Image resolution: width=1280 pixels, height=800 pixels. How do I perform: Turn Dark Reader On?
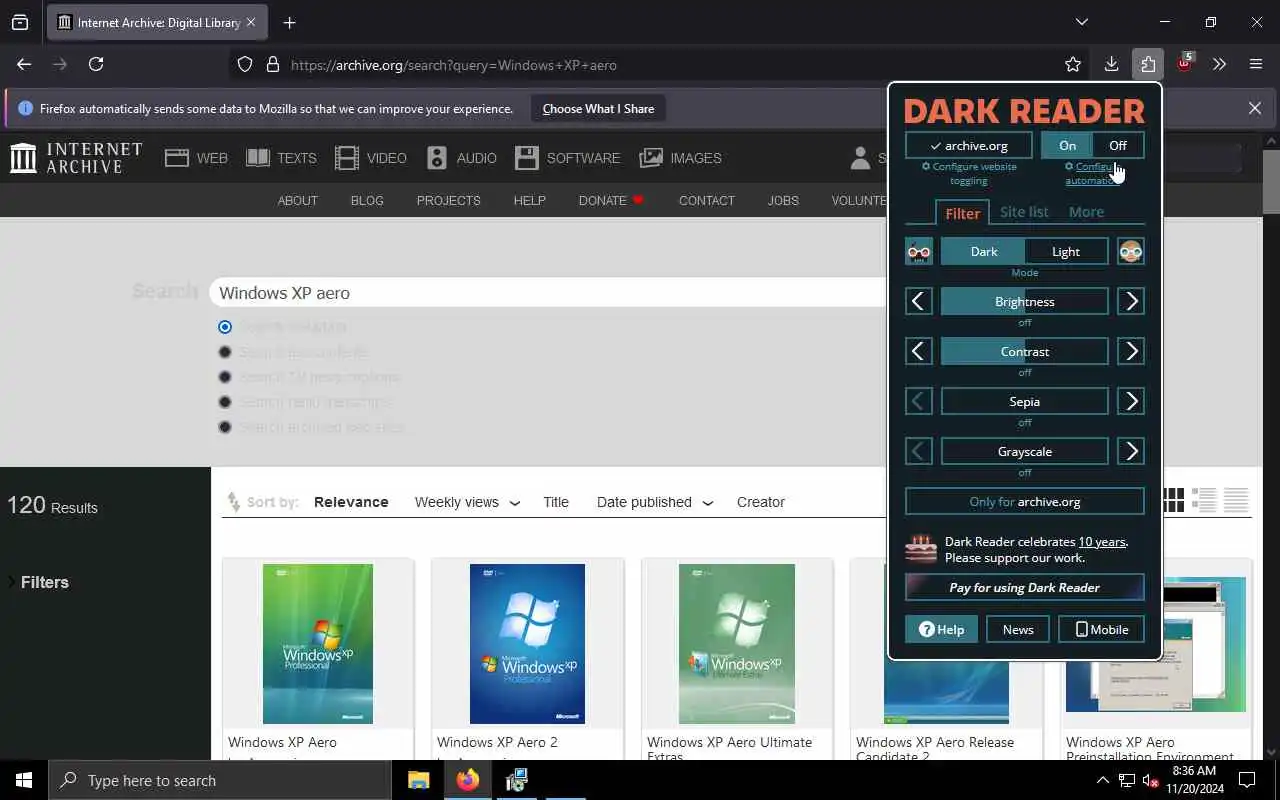click(x=1067, y=145)
